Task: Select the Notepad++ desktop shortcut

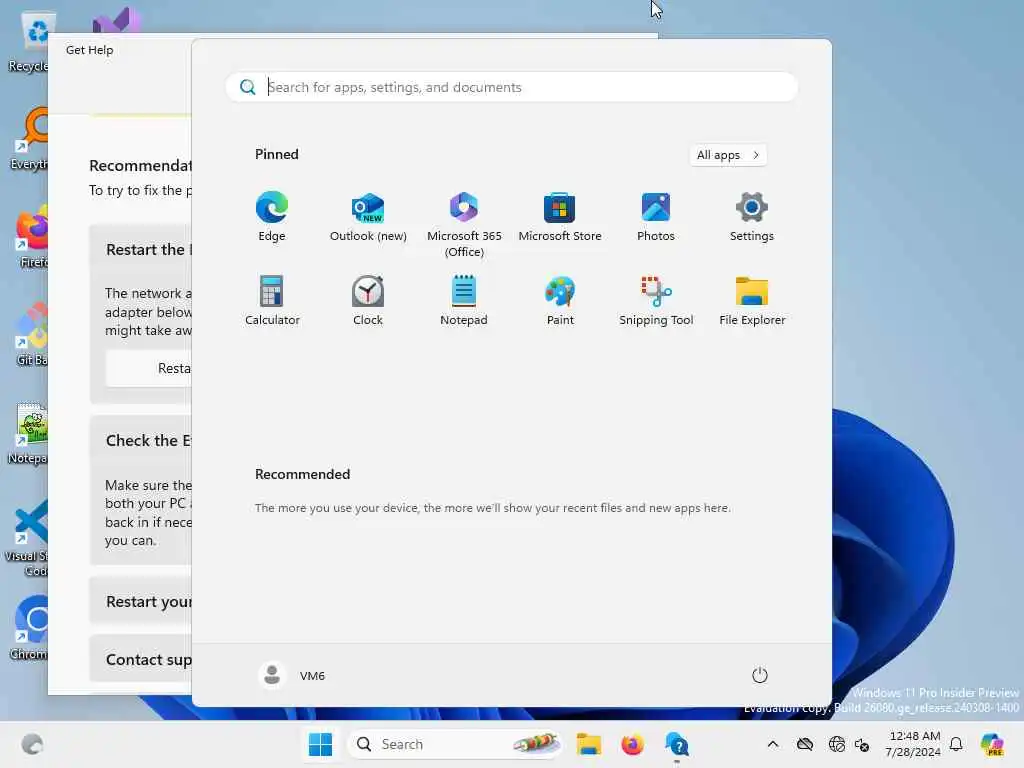Action: pyautogui.click(x=28, y=433)
